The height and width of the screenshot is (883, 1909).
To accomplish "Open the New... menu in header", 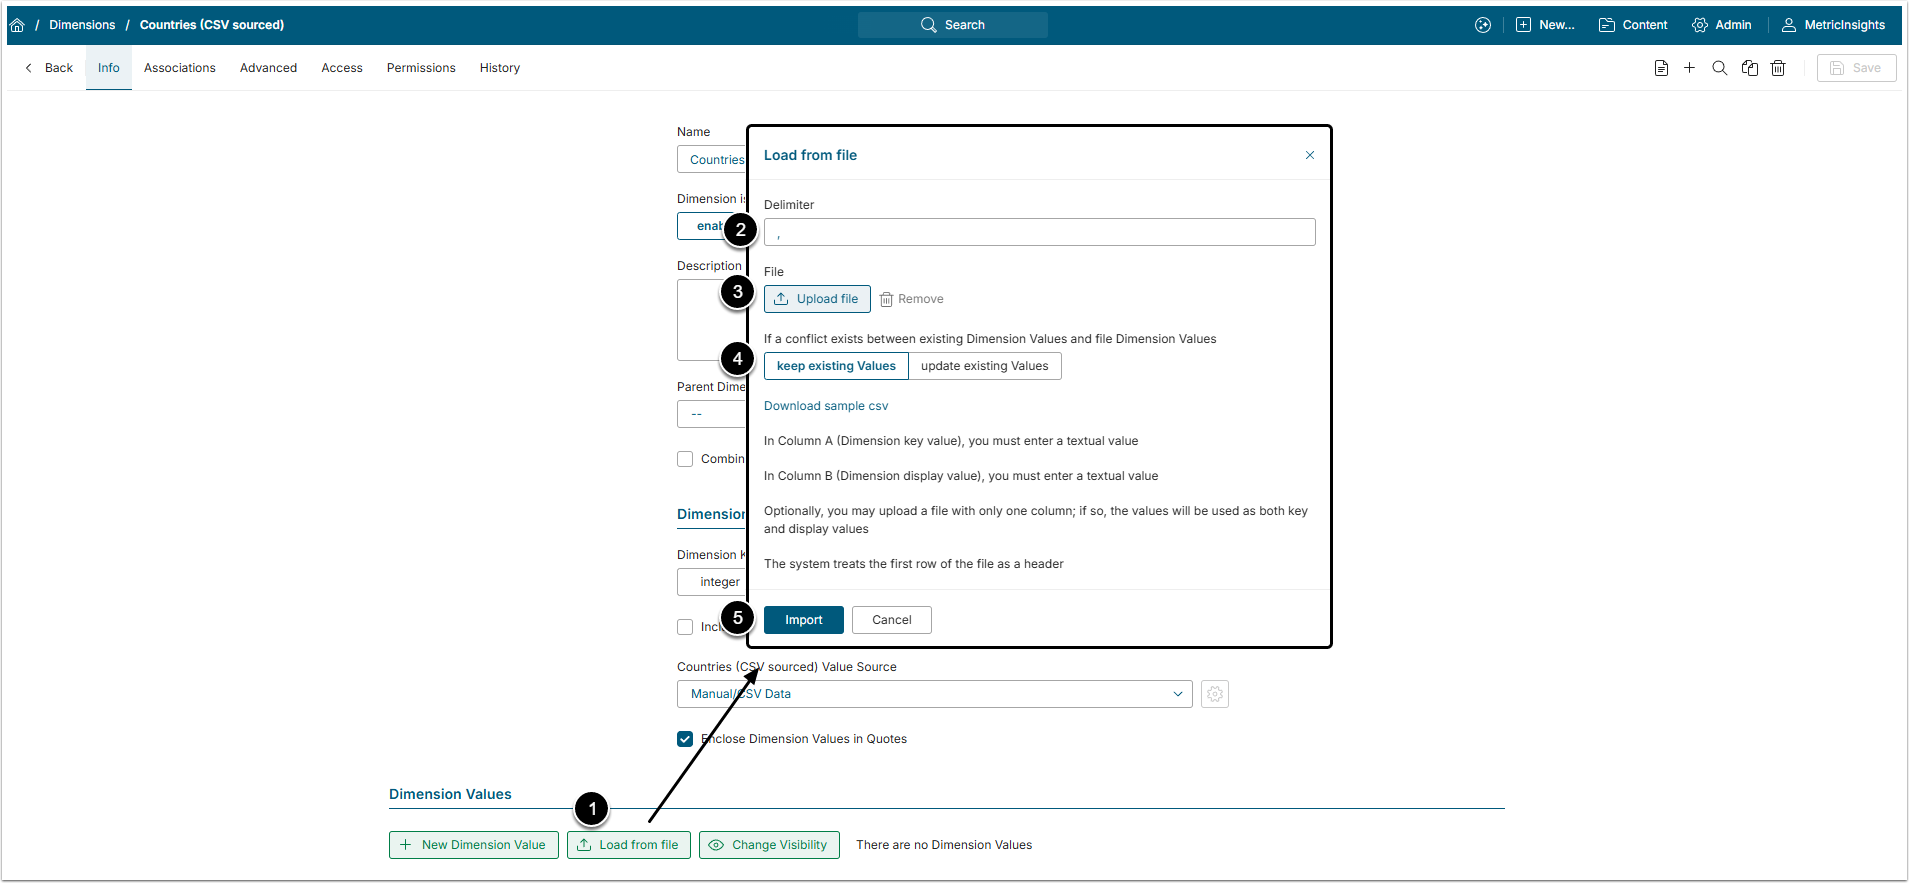I will [x=1545, y=25].
